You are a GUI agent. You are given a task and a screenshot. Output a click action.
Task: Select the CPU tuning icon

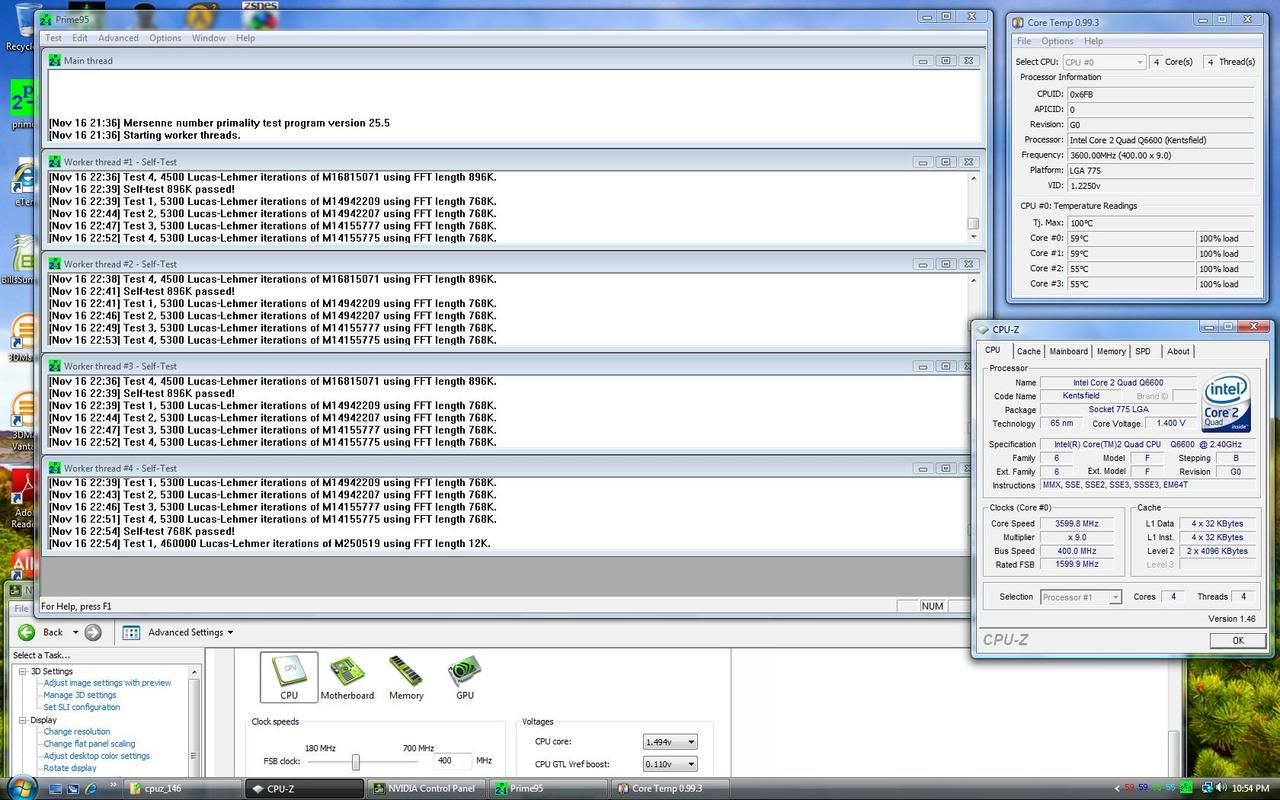(x=289, y=677)
